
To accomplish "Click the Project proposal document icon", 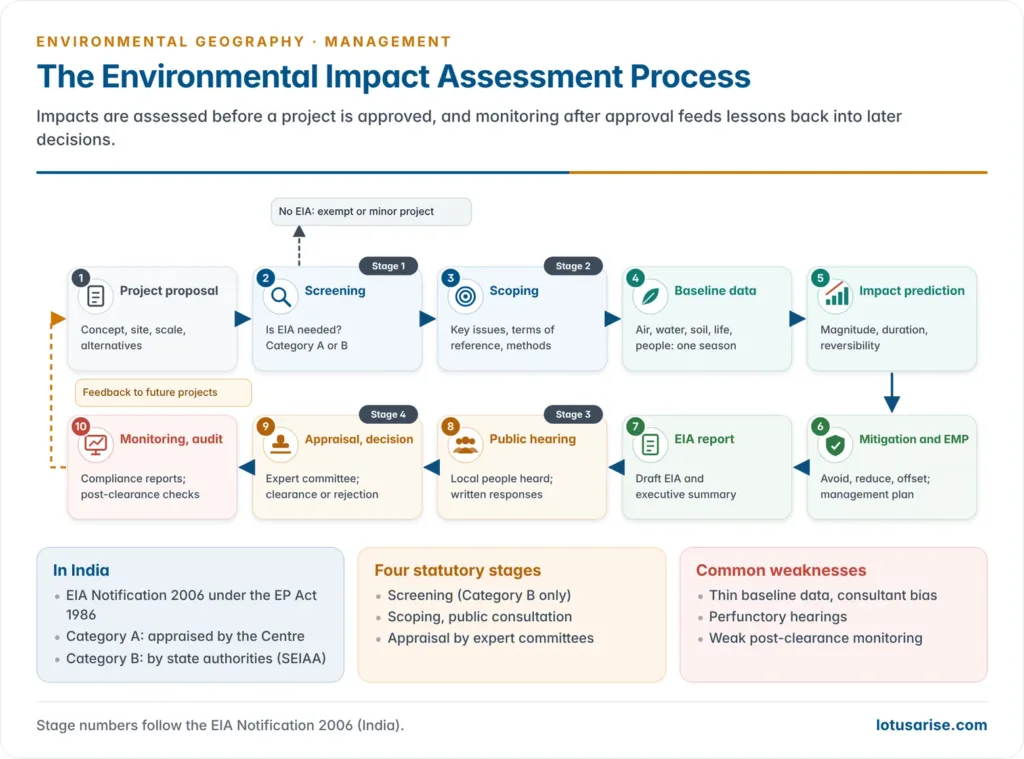I will [x=95, y=297].
